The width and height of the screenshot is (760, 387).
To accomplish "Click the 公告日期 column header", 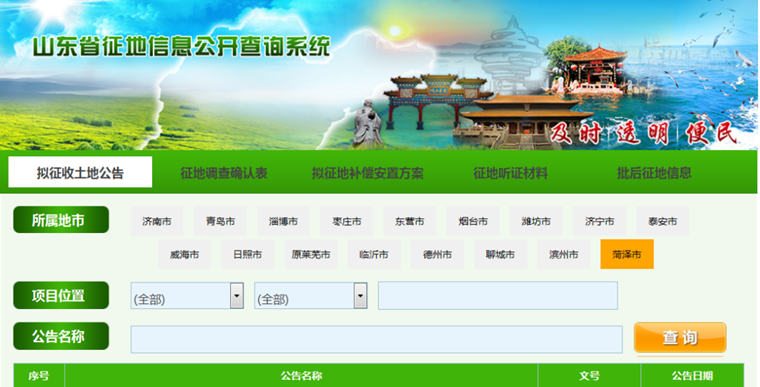I will [692, 376].
